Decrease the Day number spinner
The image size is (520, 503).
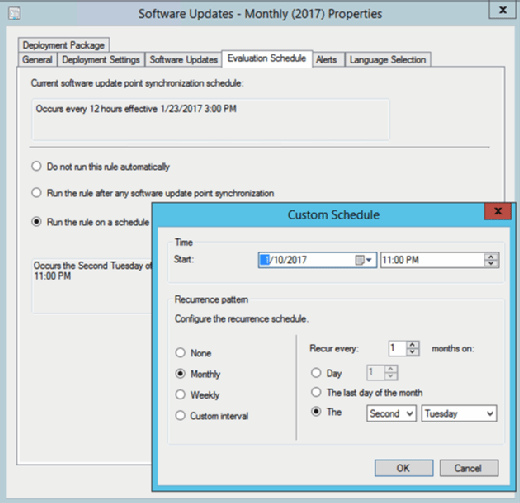[x=391, y=376]
